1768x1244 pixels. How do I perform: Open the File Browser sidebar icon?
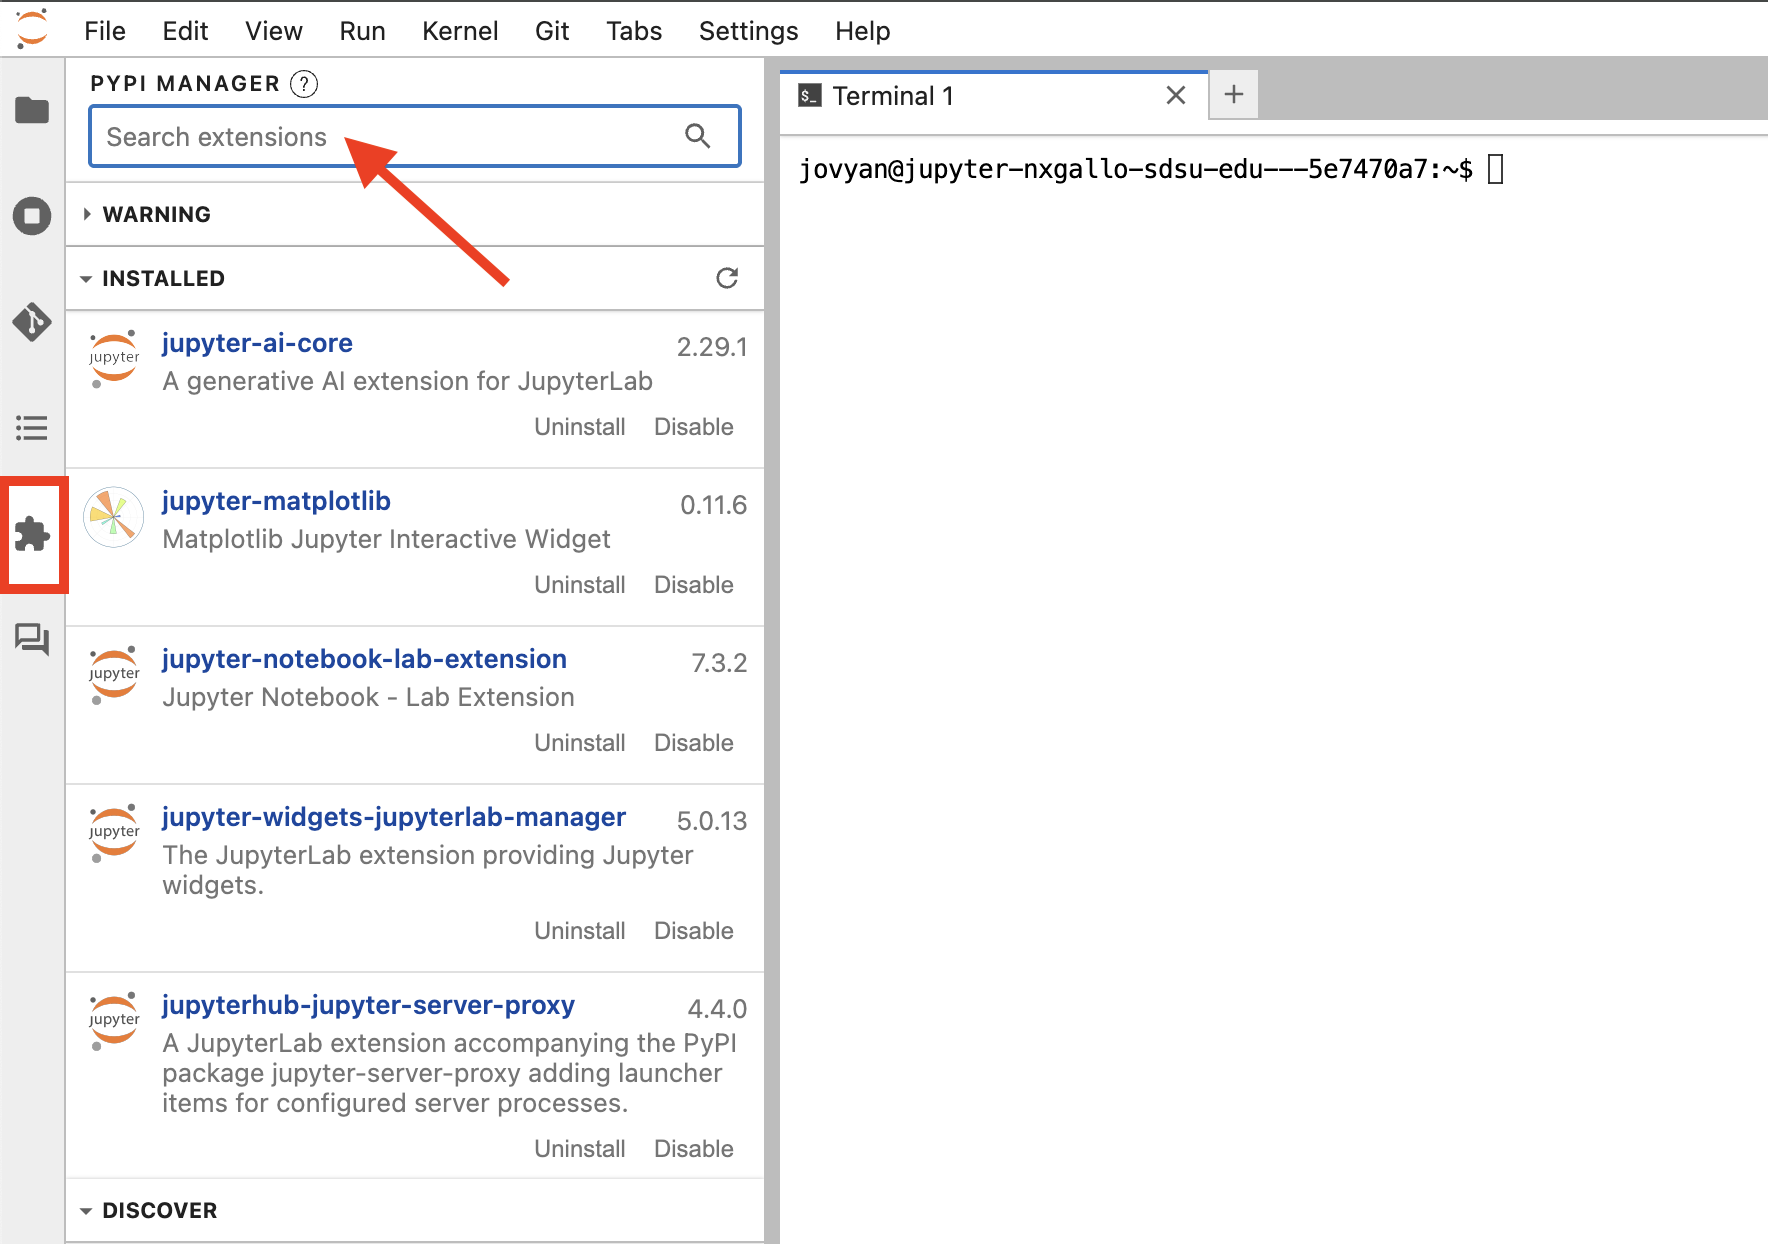32,110
